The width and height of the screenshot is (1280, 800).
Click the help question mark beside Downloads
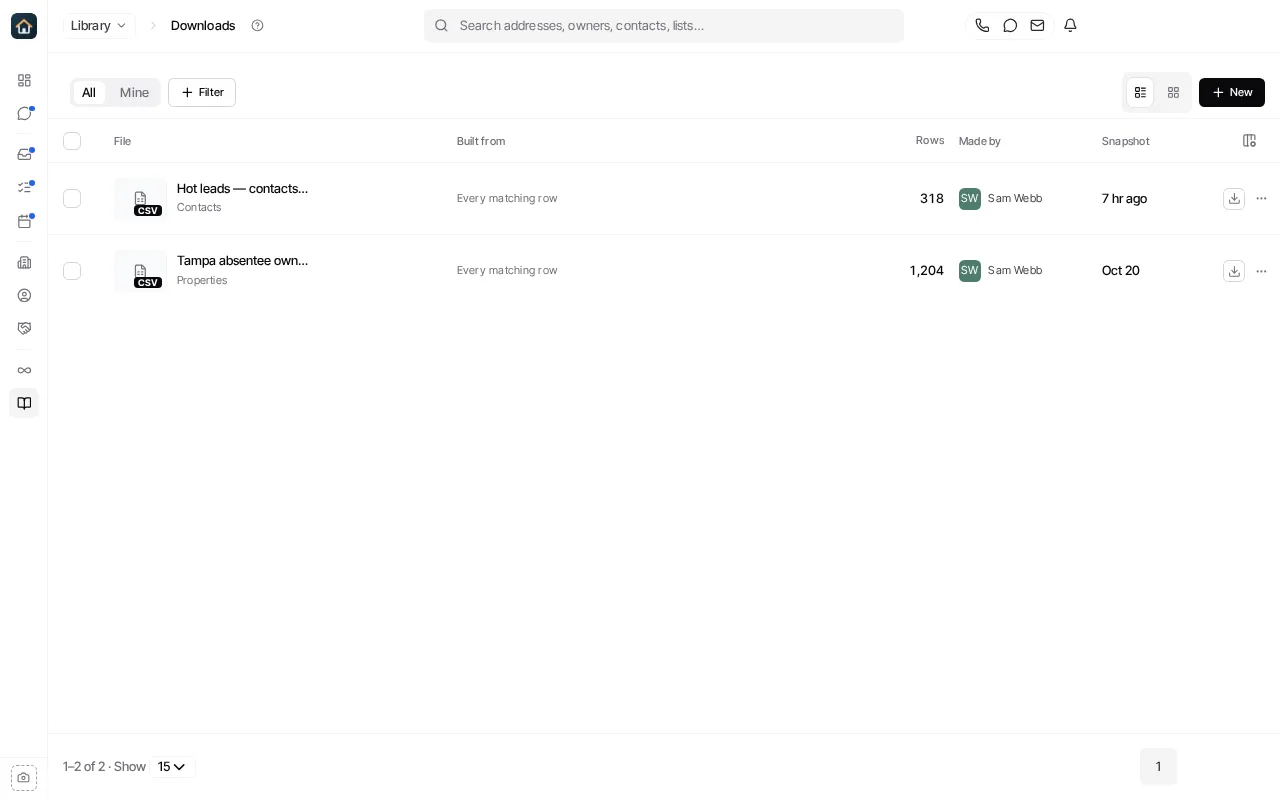(257, 26)
